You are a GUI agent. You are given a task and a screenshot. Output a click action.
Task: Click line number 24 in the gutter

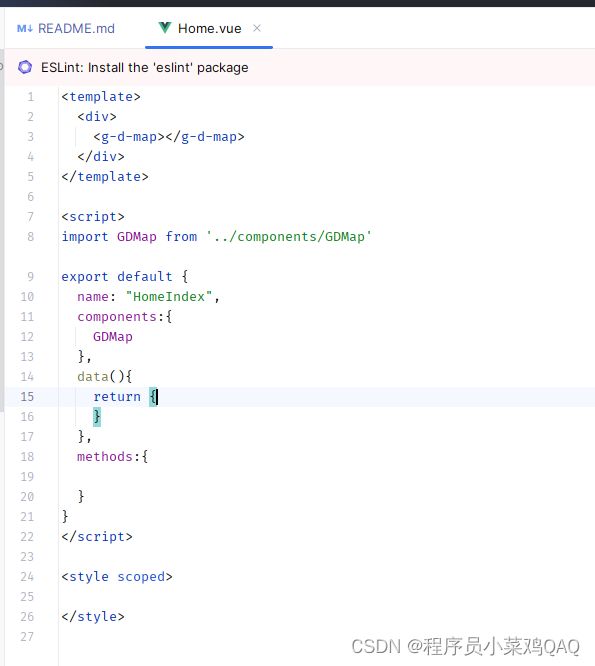[27, 576]
